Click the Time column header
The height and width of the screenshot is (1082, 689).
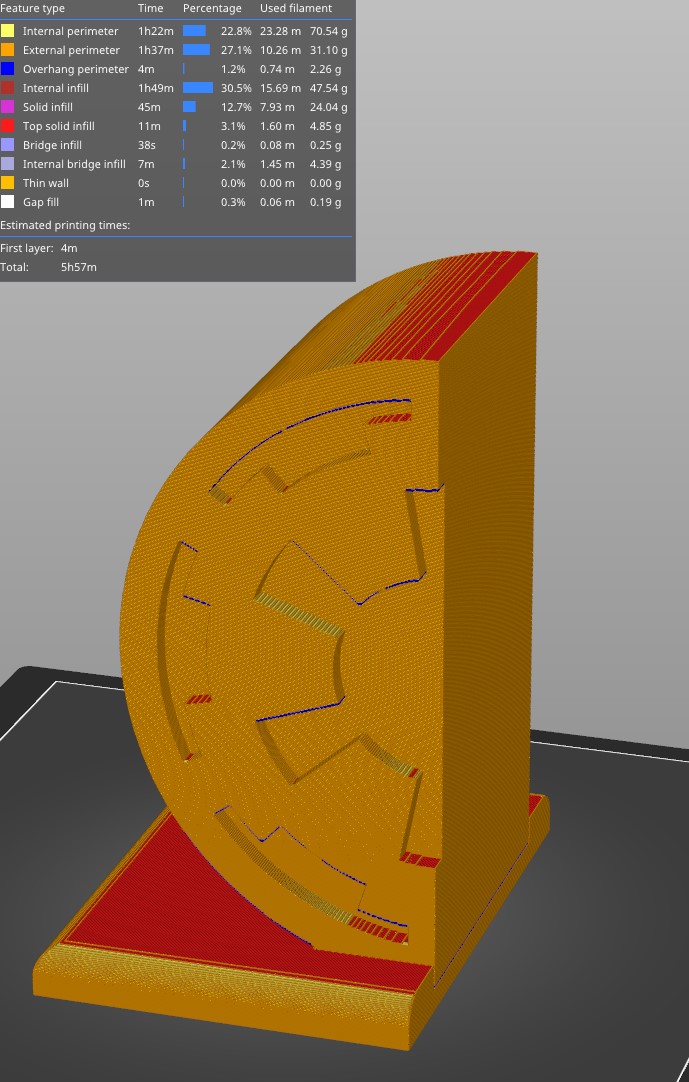click(x=151, y=8)
